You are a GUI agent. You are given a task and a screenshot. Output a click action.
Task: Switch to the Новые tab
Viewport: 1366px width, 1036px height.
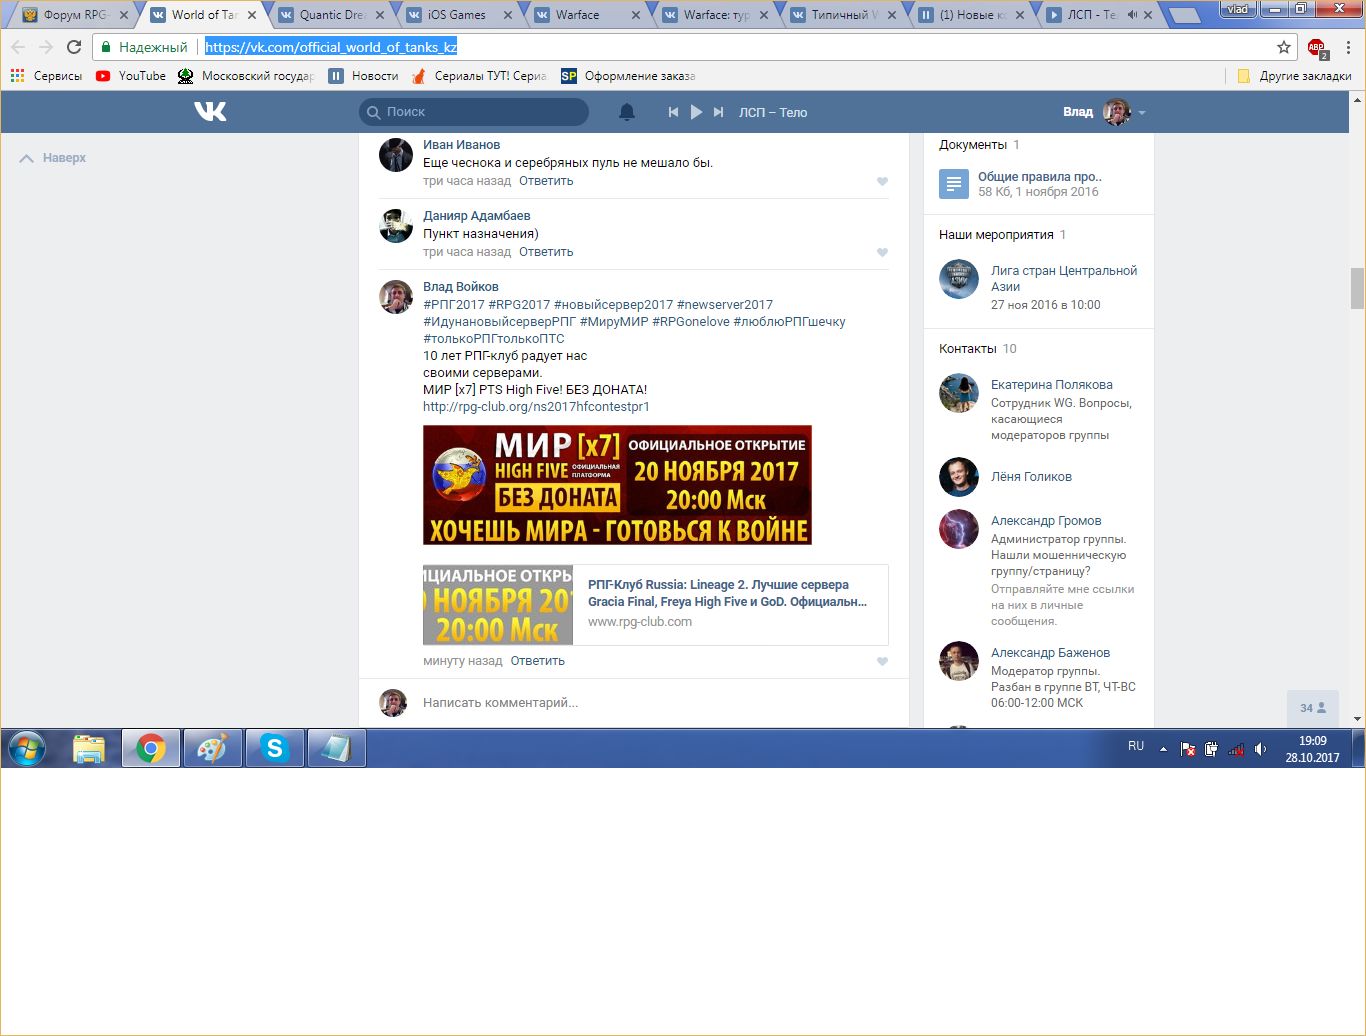point(971,15)
